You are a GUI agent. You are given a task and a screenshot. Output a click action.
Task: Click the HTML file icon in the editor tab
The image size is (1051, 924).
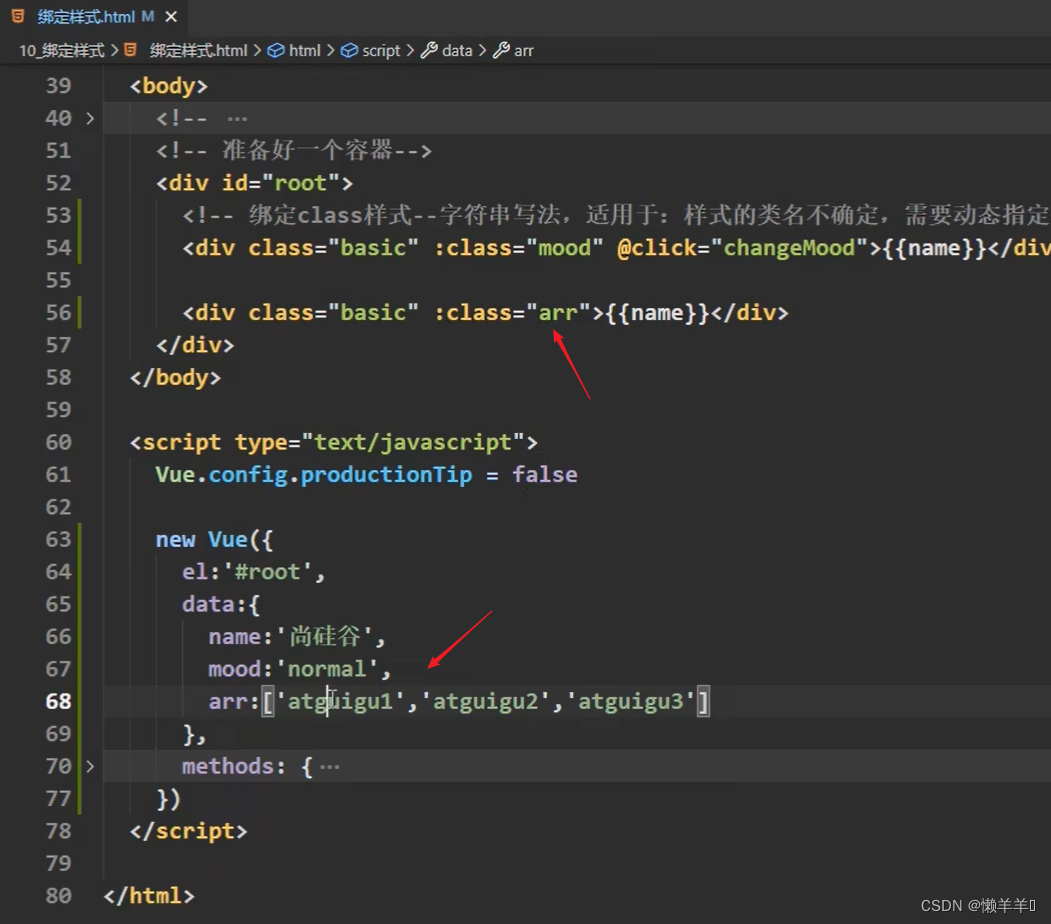pos(18,17)
